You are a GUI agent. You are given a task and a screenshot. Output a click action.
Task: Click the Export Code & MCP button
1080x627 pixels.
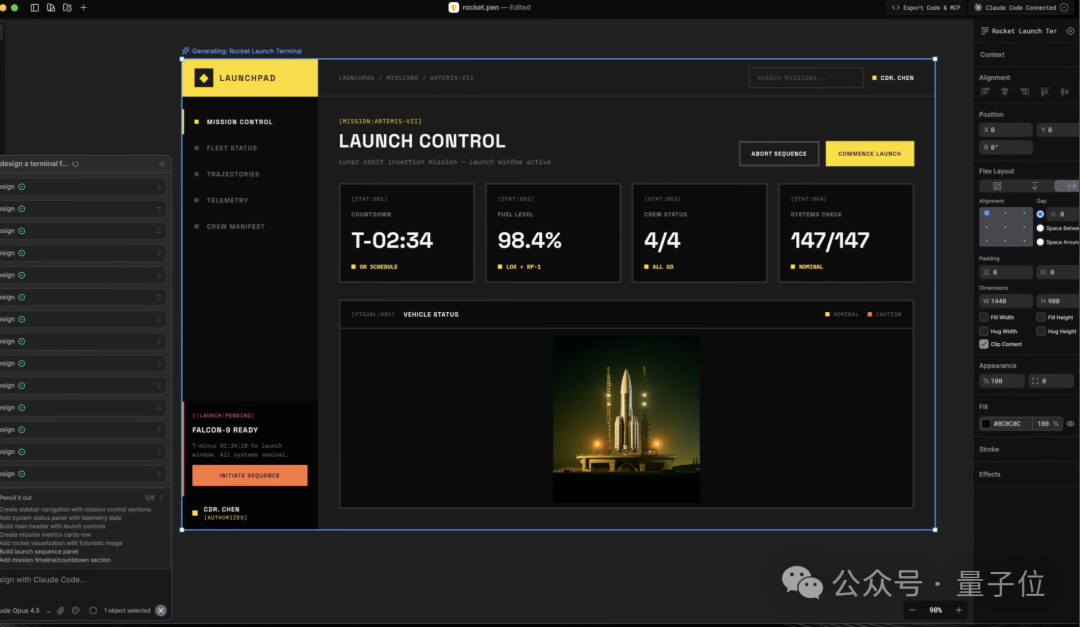926,8
